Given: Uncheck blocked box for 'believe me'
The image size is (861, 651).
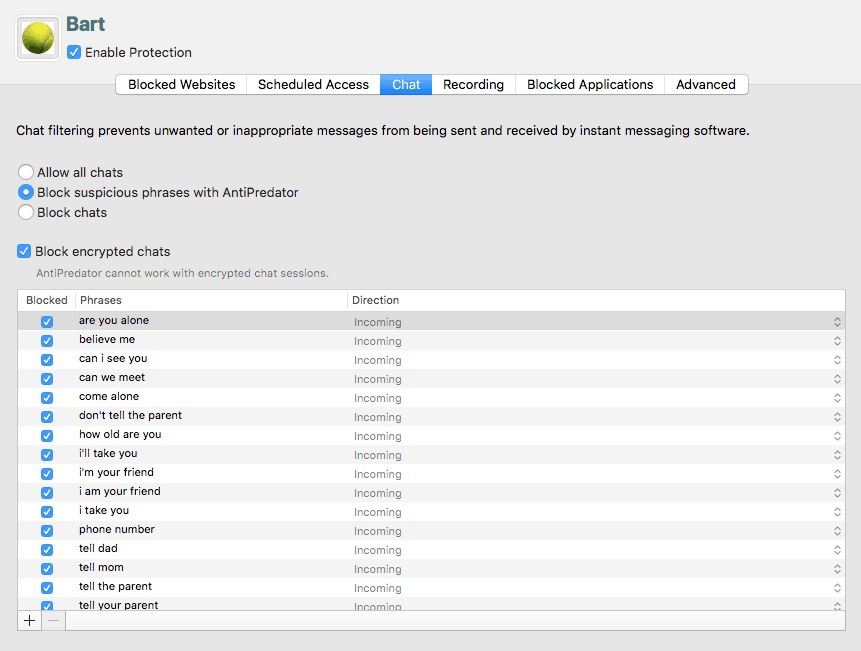Looking at the screenshot, I should click(47, 341).
